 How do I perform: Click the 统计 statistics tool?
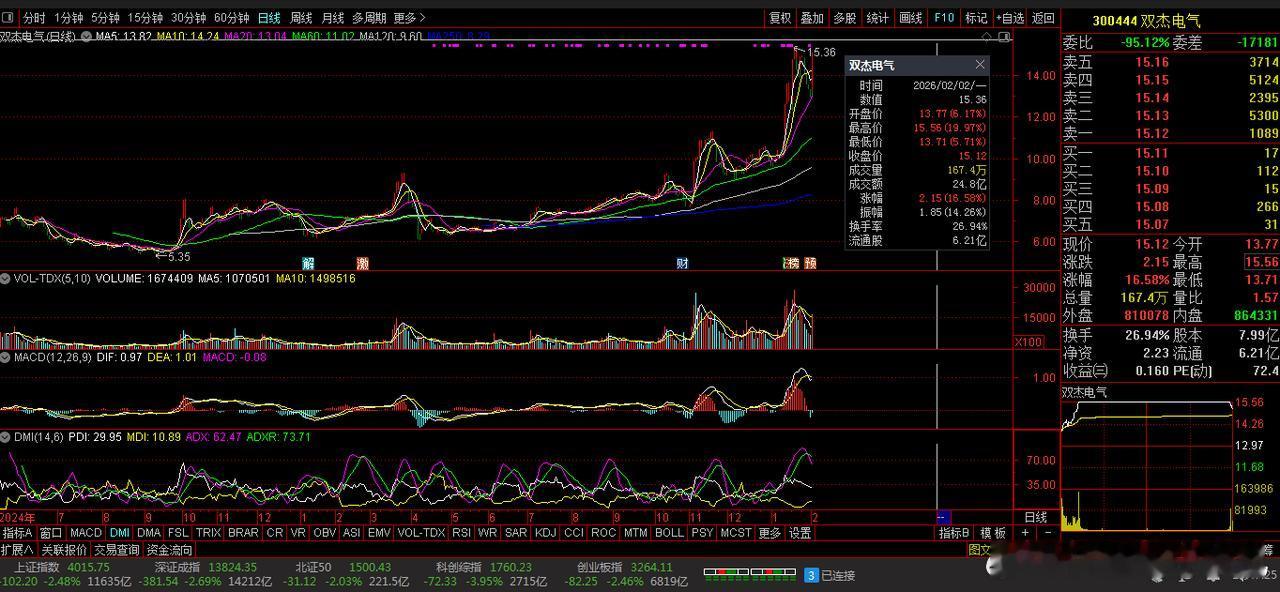pos(876,17)
